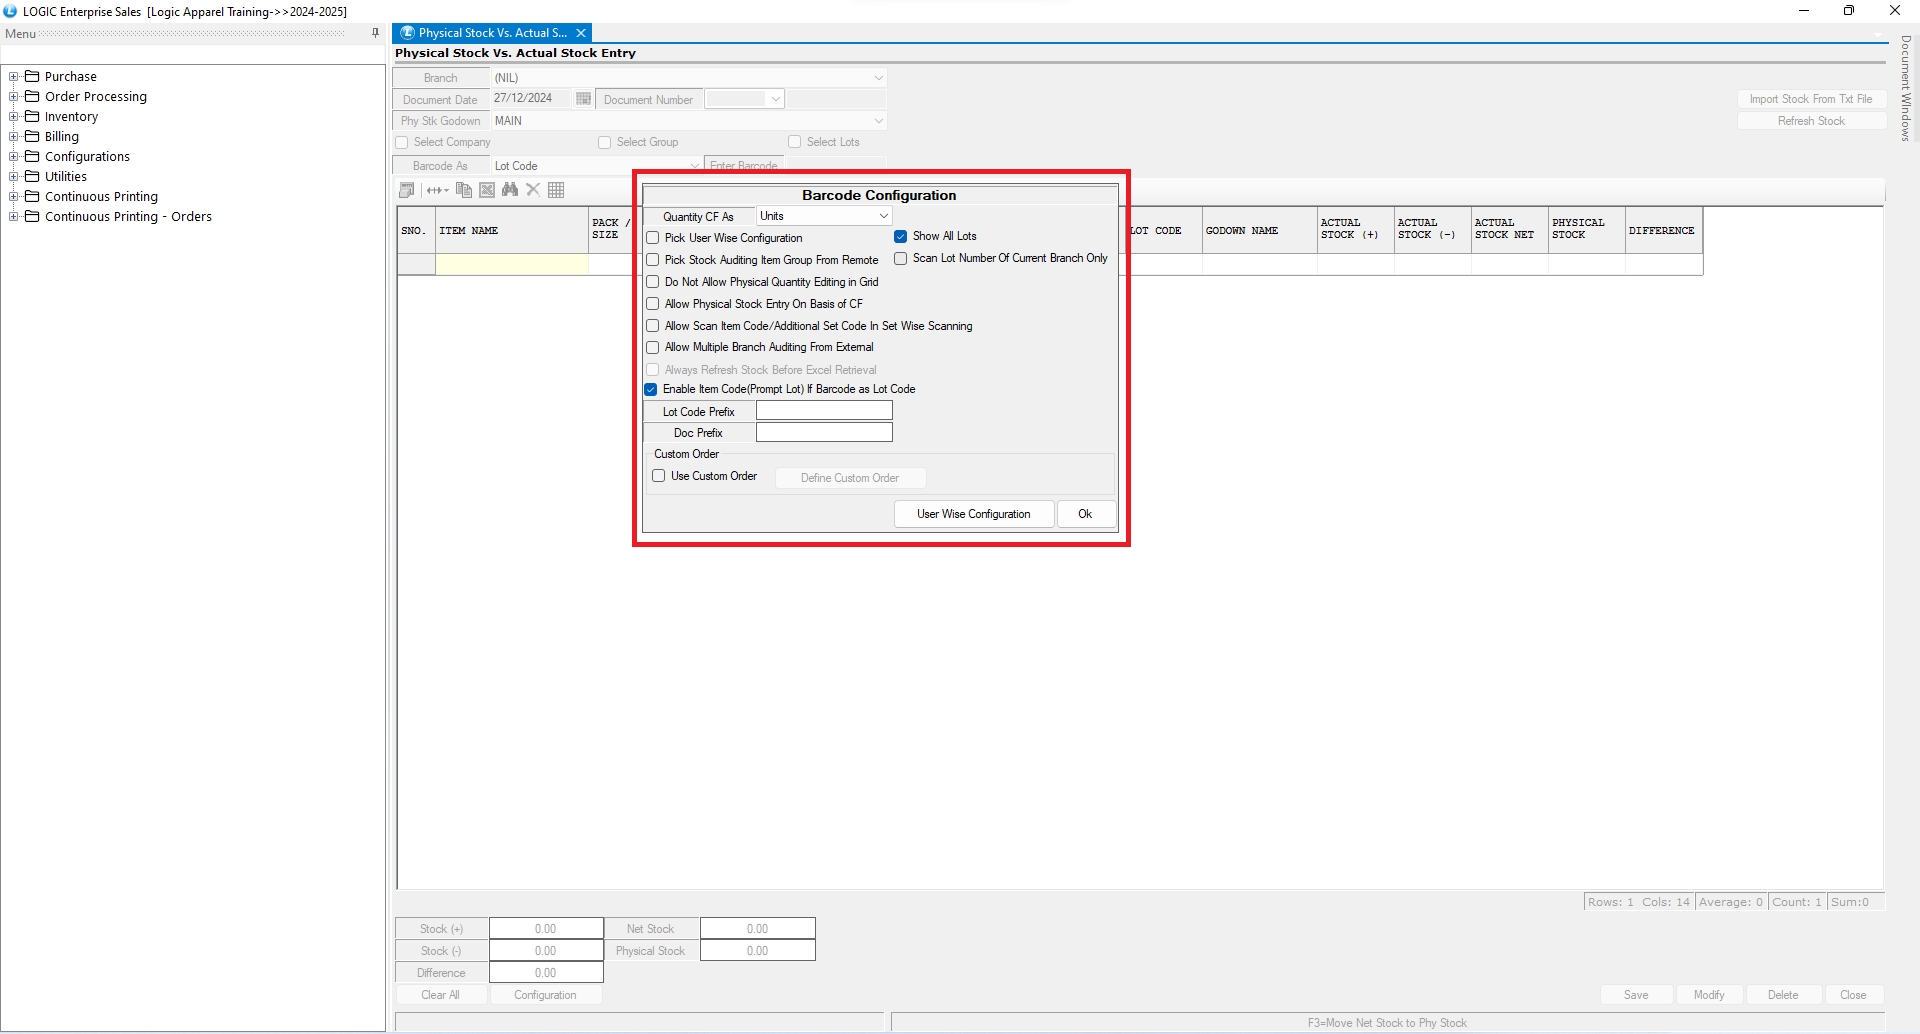The width and height of the screenshot is (1920, 1034).
Task: Tick the Use Custom Order checkbox
Action: (x=659, y=476)
